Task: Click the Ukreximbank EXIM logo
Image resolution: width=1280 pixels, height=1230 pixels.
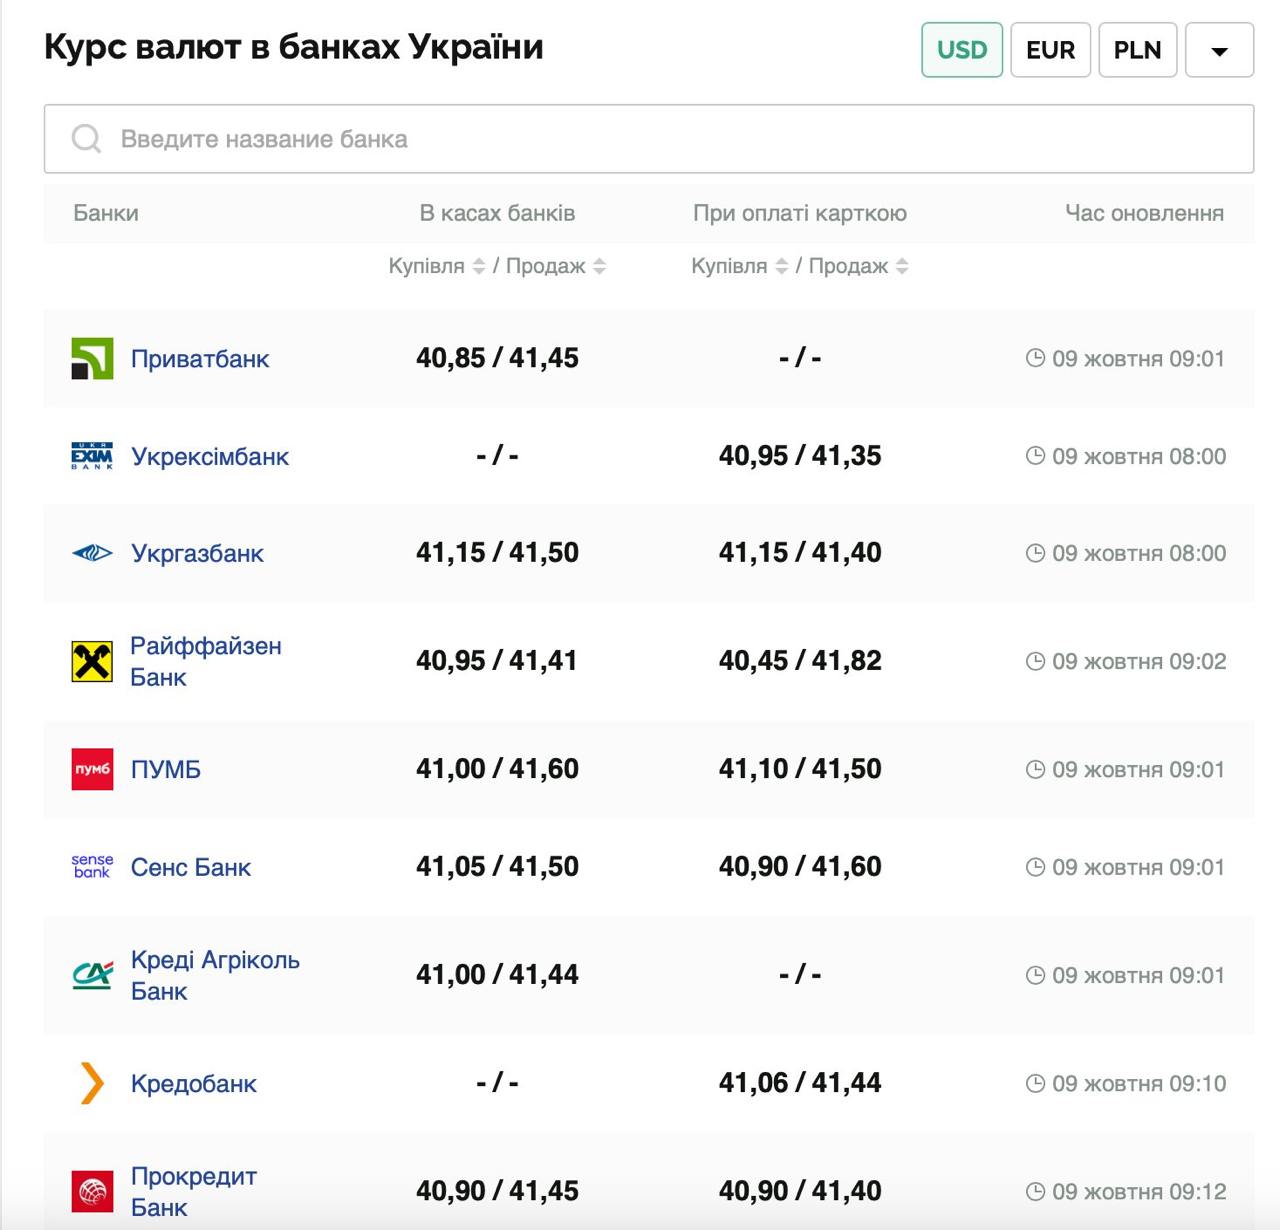Action: coord(92,456)
